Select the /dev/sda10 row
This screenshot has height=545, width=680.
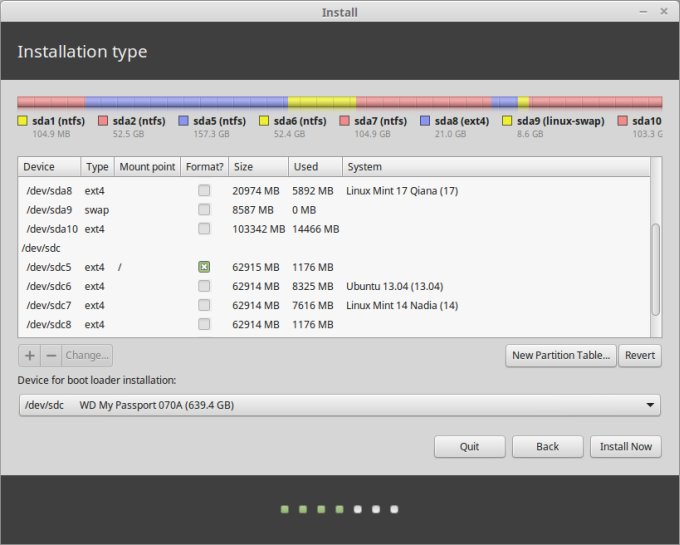pos(334,229)
